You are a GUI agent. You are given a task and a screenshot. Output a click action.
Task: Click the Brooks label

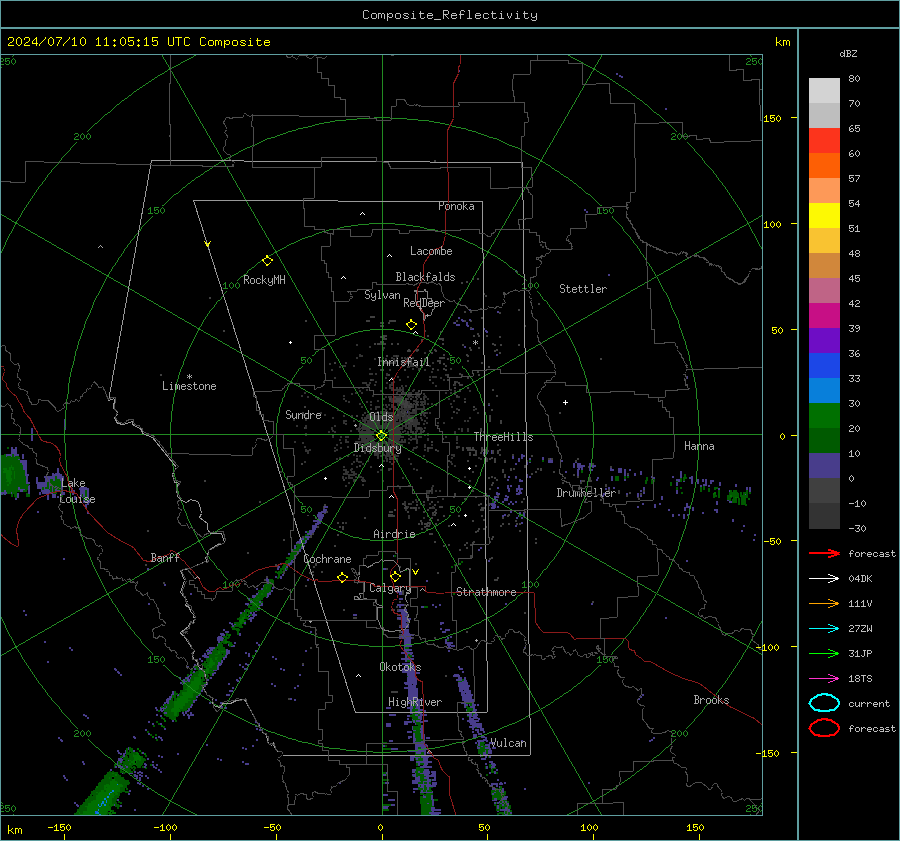(711, 700)
